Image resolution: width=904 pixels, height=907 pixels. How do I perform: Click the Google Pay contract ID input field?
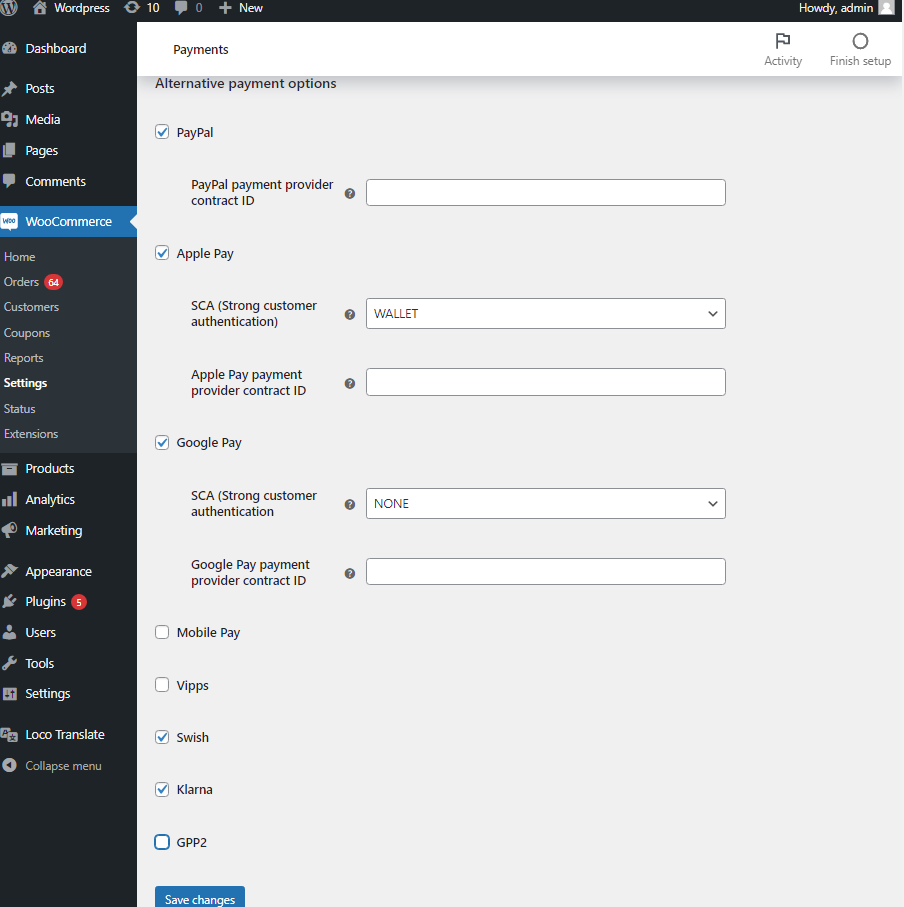(545, 571)
